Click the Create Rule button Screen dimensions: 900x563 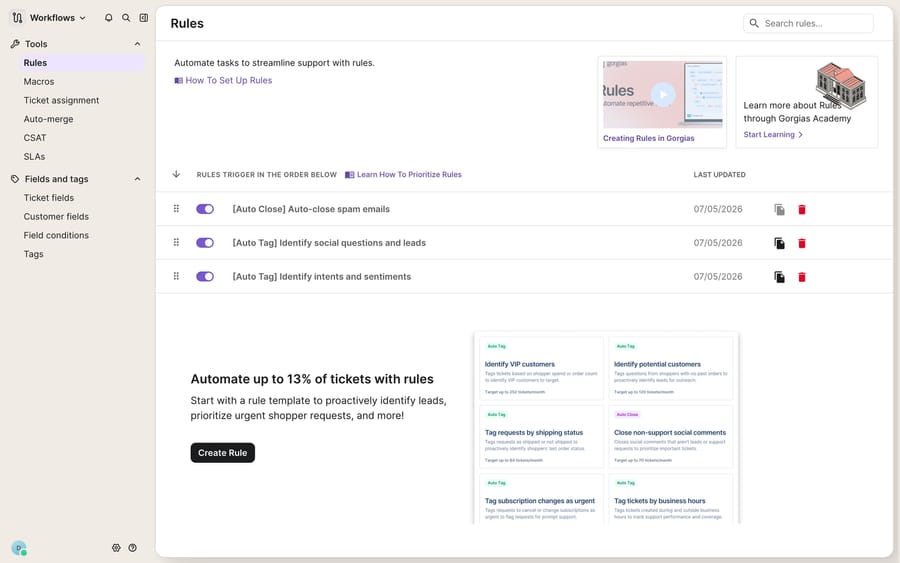coord(223,453)
